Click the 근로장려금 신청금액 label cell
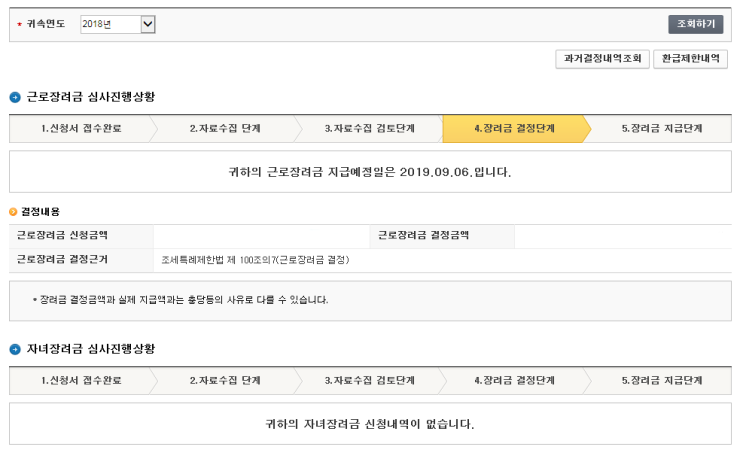 (81, 236)
